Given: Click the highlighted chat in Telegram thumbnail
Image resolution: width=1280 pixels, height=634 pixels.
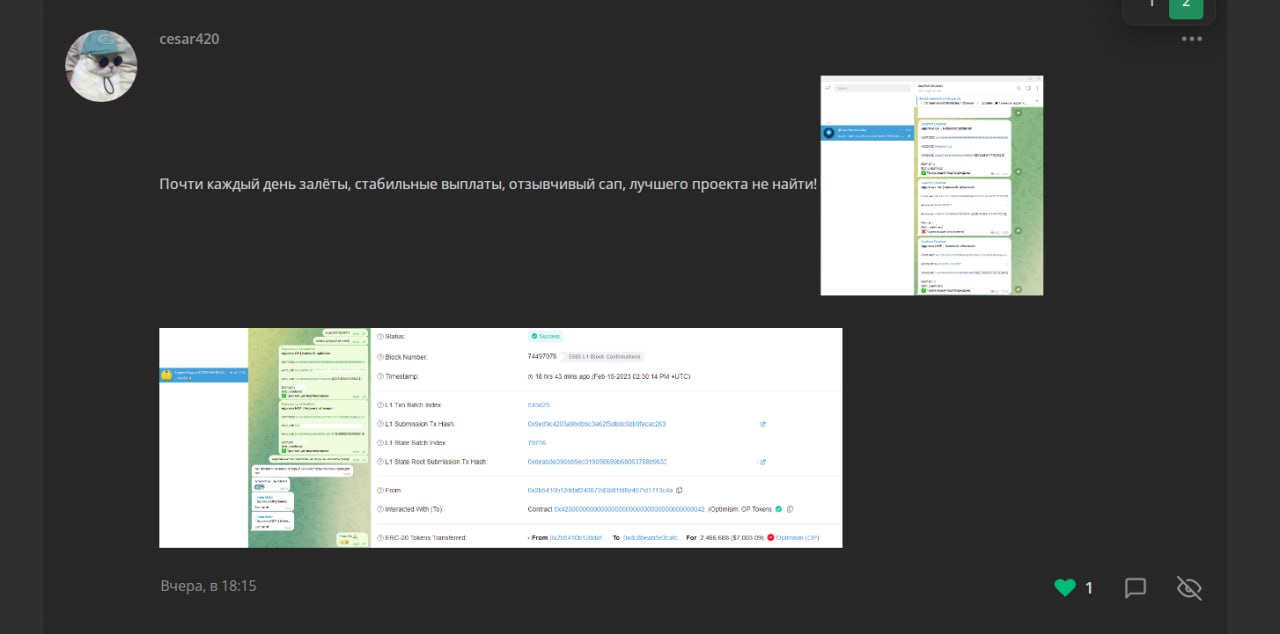Looking at the screenshot, I should click(x=867, y=133).
